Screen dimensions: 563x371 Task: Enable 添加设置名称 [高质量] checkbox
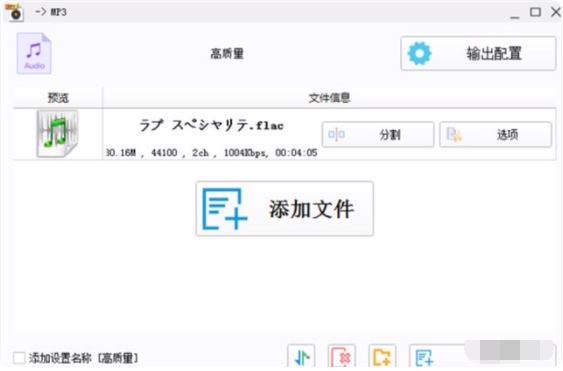[x=19, y=358]
